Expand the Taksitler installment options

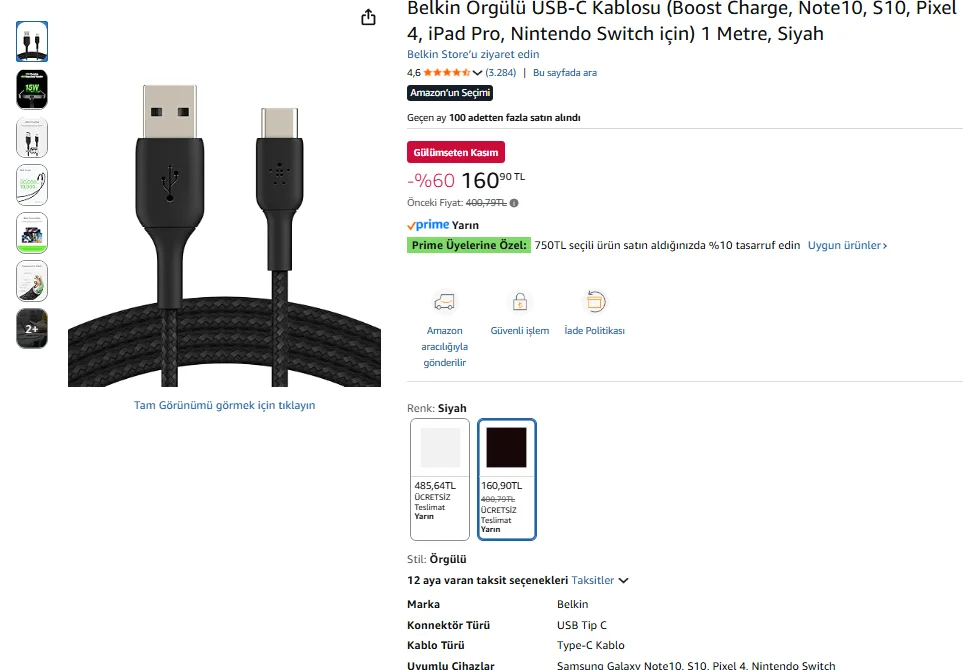(600, 580)
